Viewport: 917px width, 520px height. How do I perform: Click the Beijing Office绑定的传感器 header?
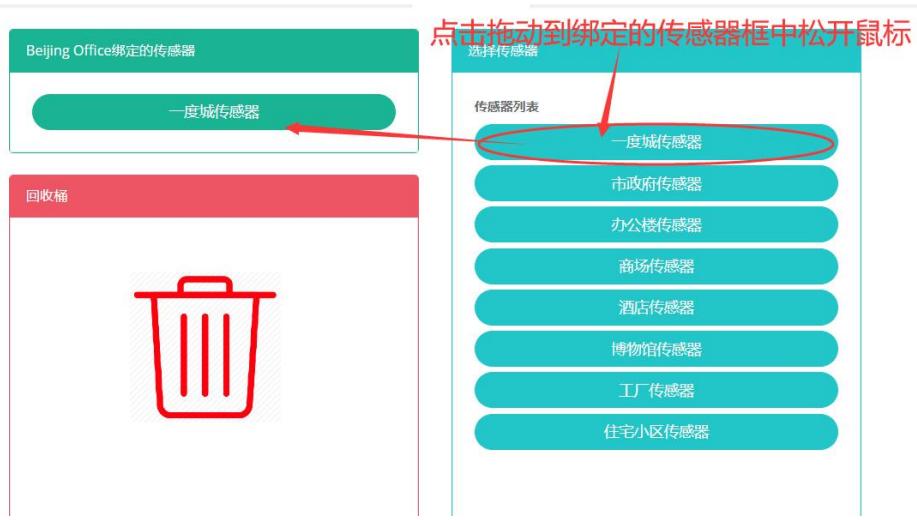click(x=213, y=51)
